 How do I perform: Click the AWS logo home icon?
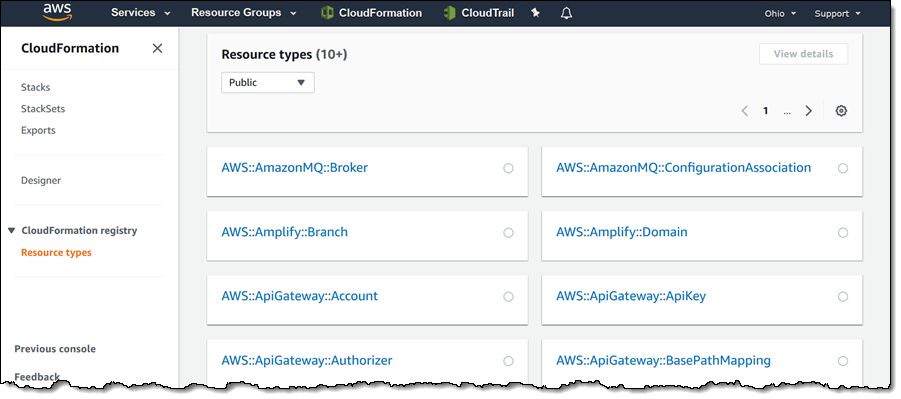click(56, 12)
